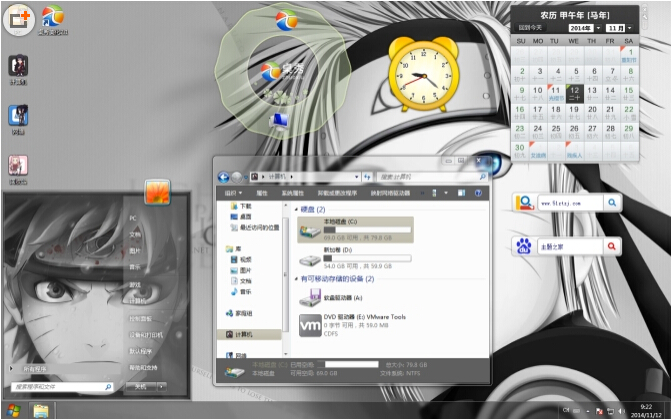Collapse the 有可移动存储的设备 (2) group

pyautogui.click(x=297, y=279)
